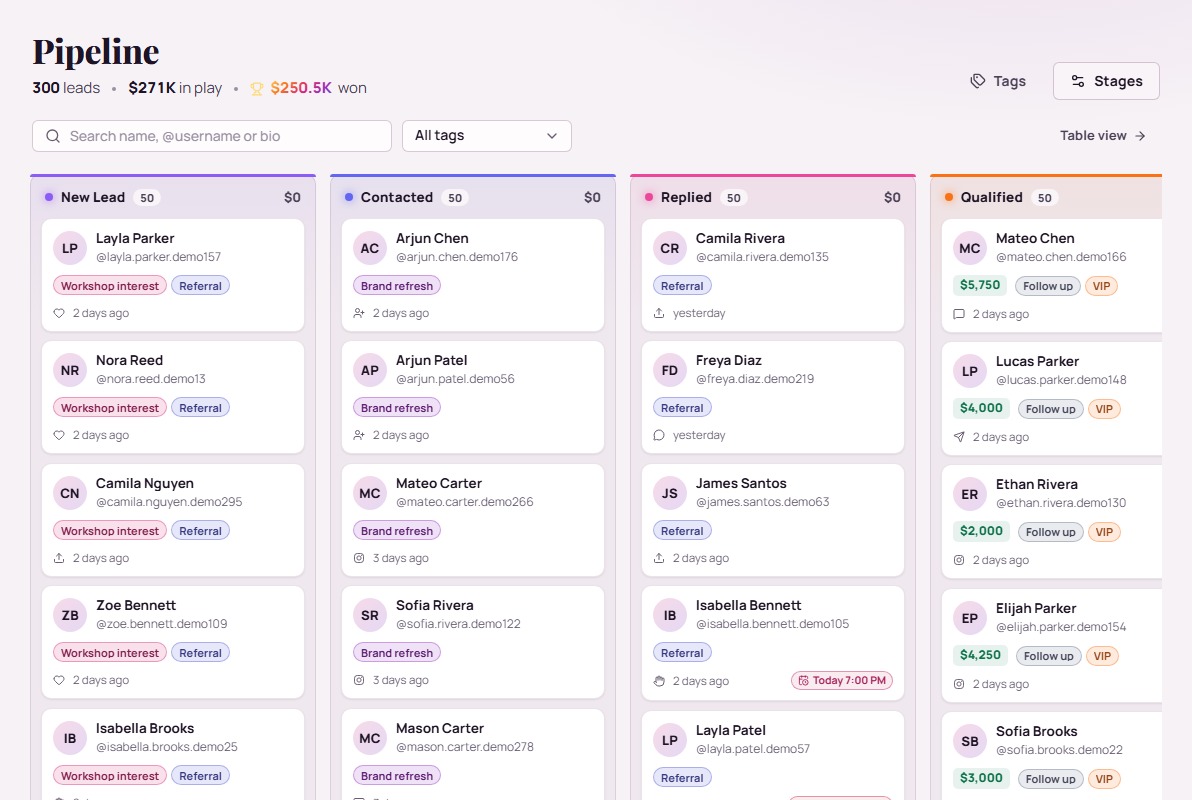Click Referral tag on Nora Reed card

(201, 408)
